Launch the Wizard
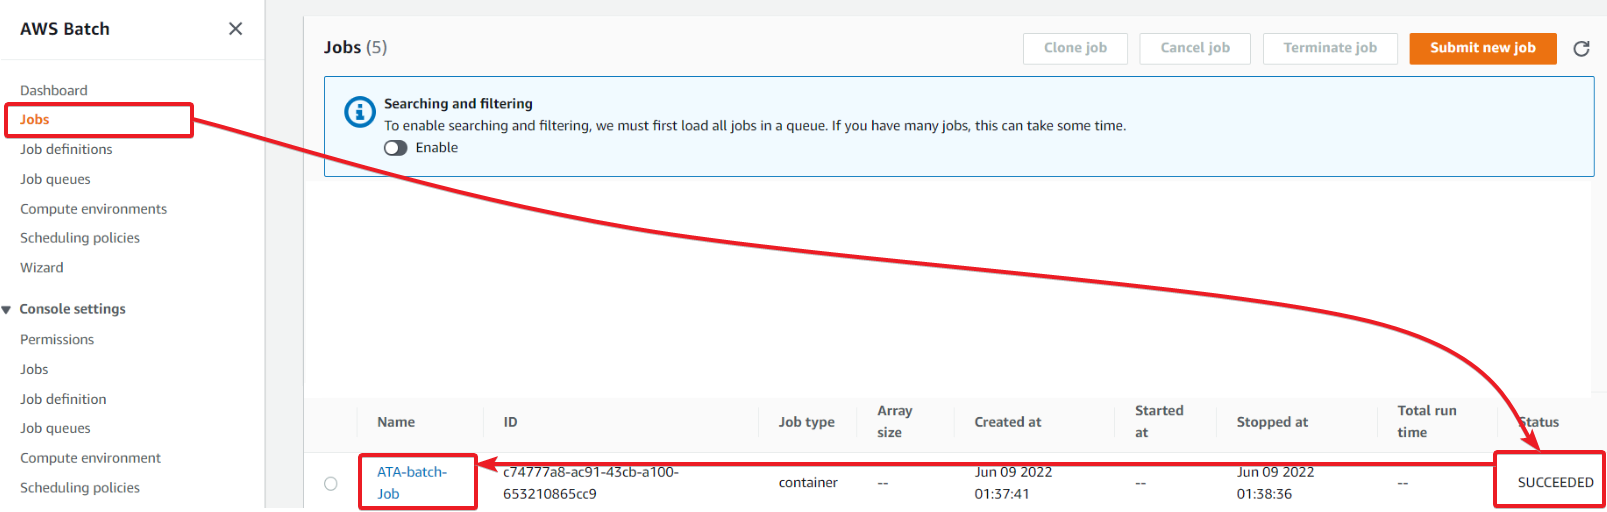This screenshot has width=1607, height=512. pos(42,268)
